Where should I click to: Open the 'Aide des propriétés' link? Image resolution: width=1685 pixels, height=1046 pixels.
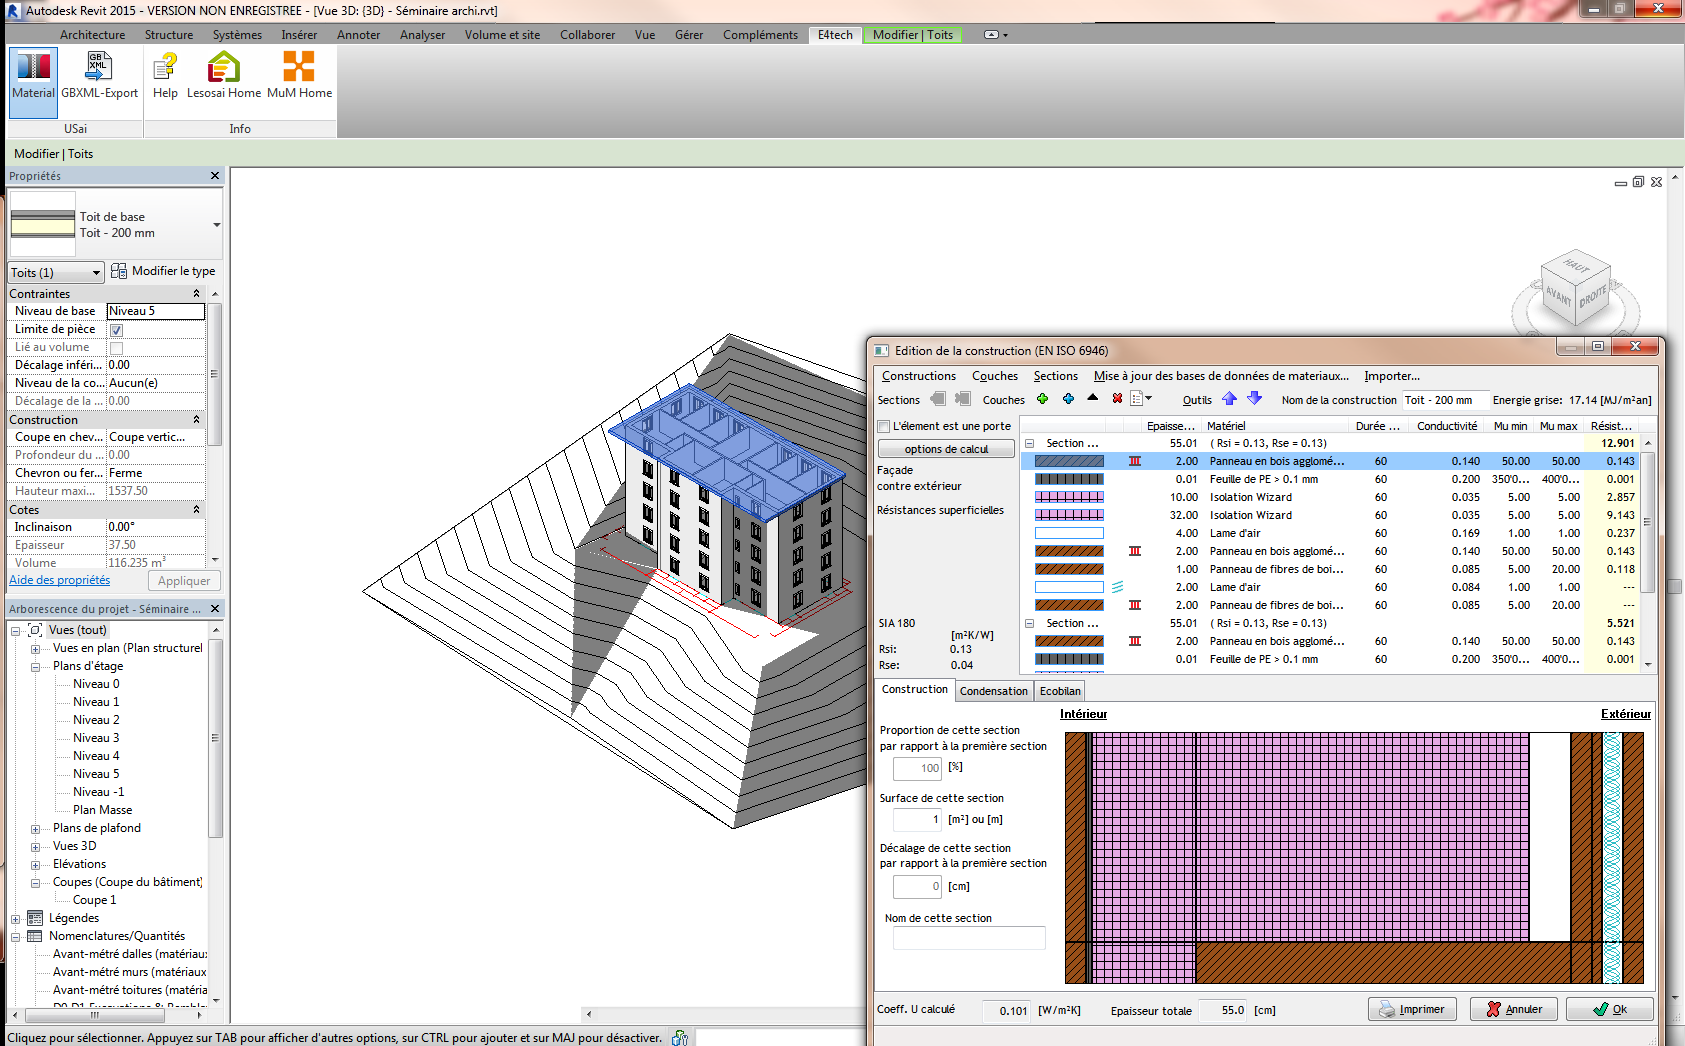60,580
